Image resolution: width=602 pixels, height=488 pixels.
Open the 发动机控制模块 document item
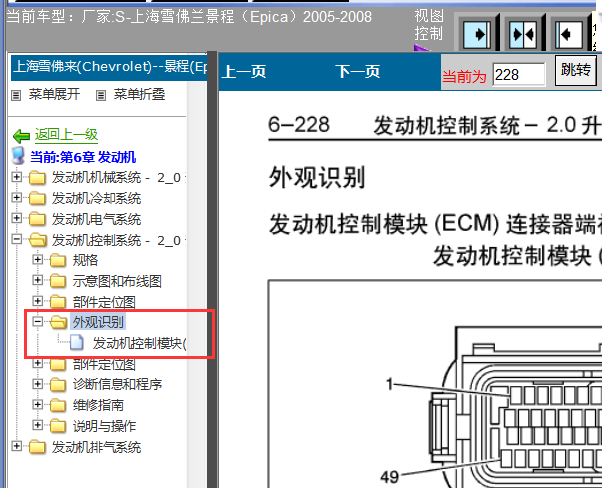point(140,343)
